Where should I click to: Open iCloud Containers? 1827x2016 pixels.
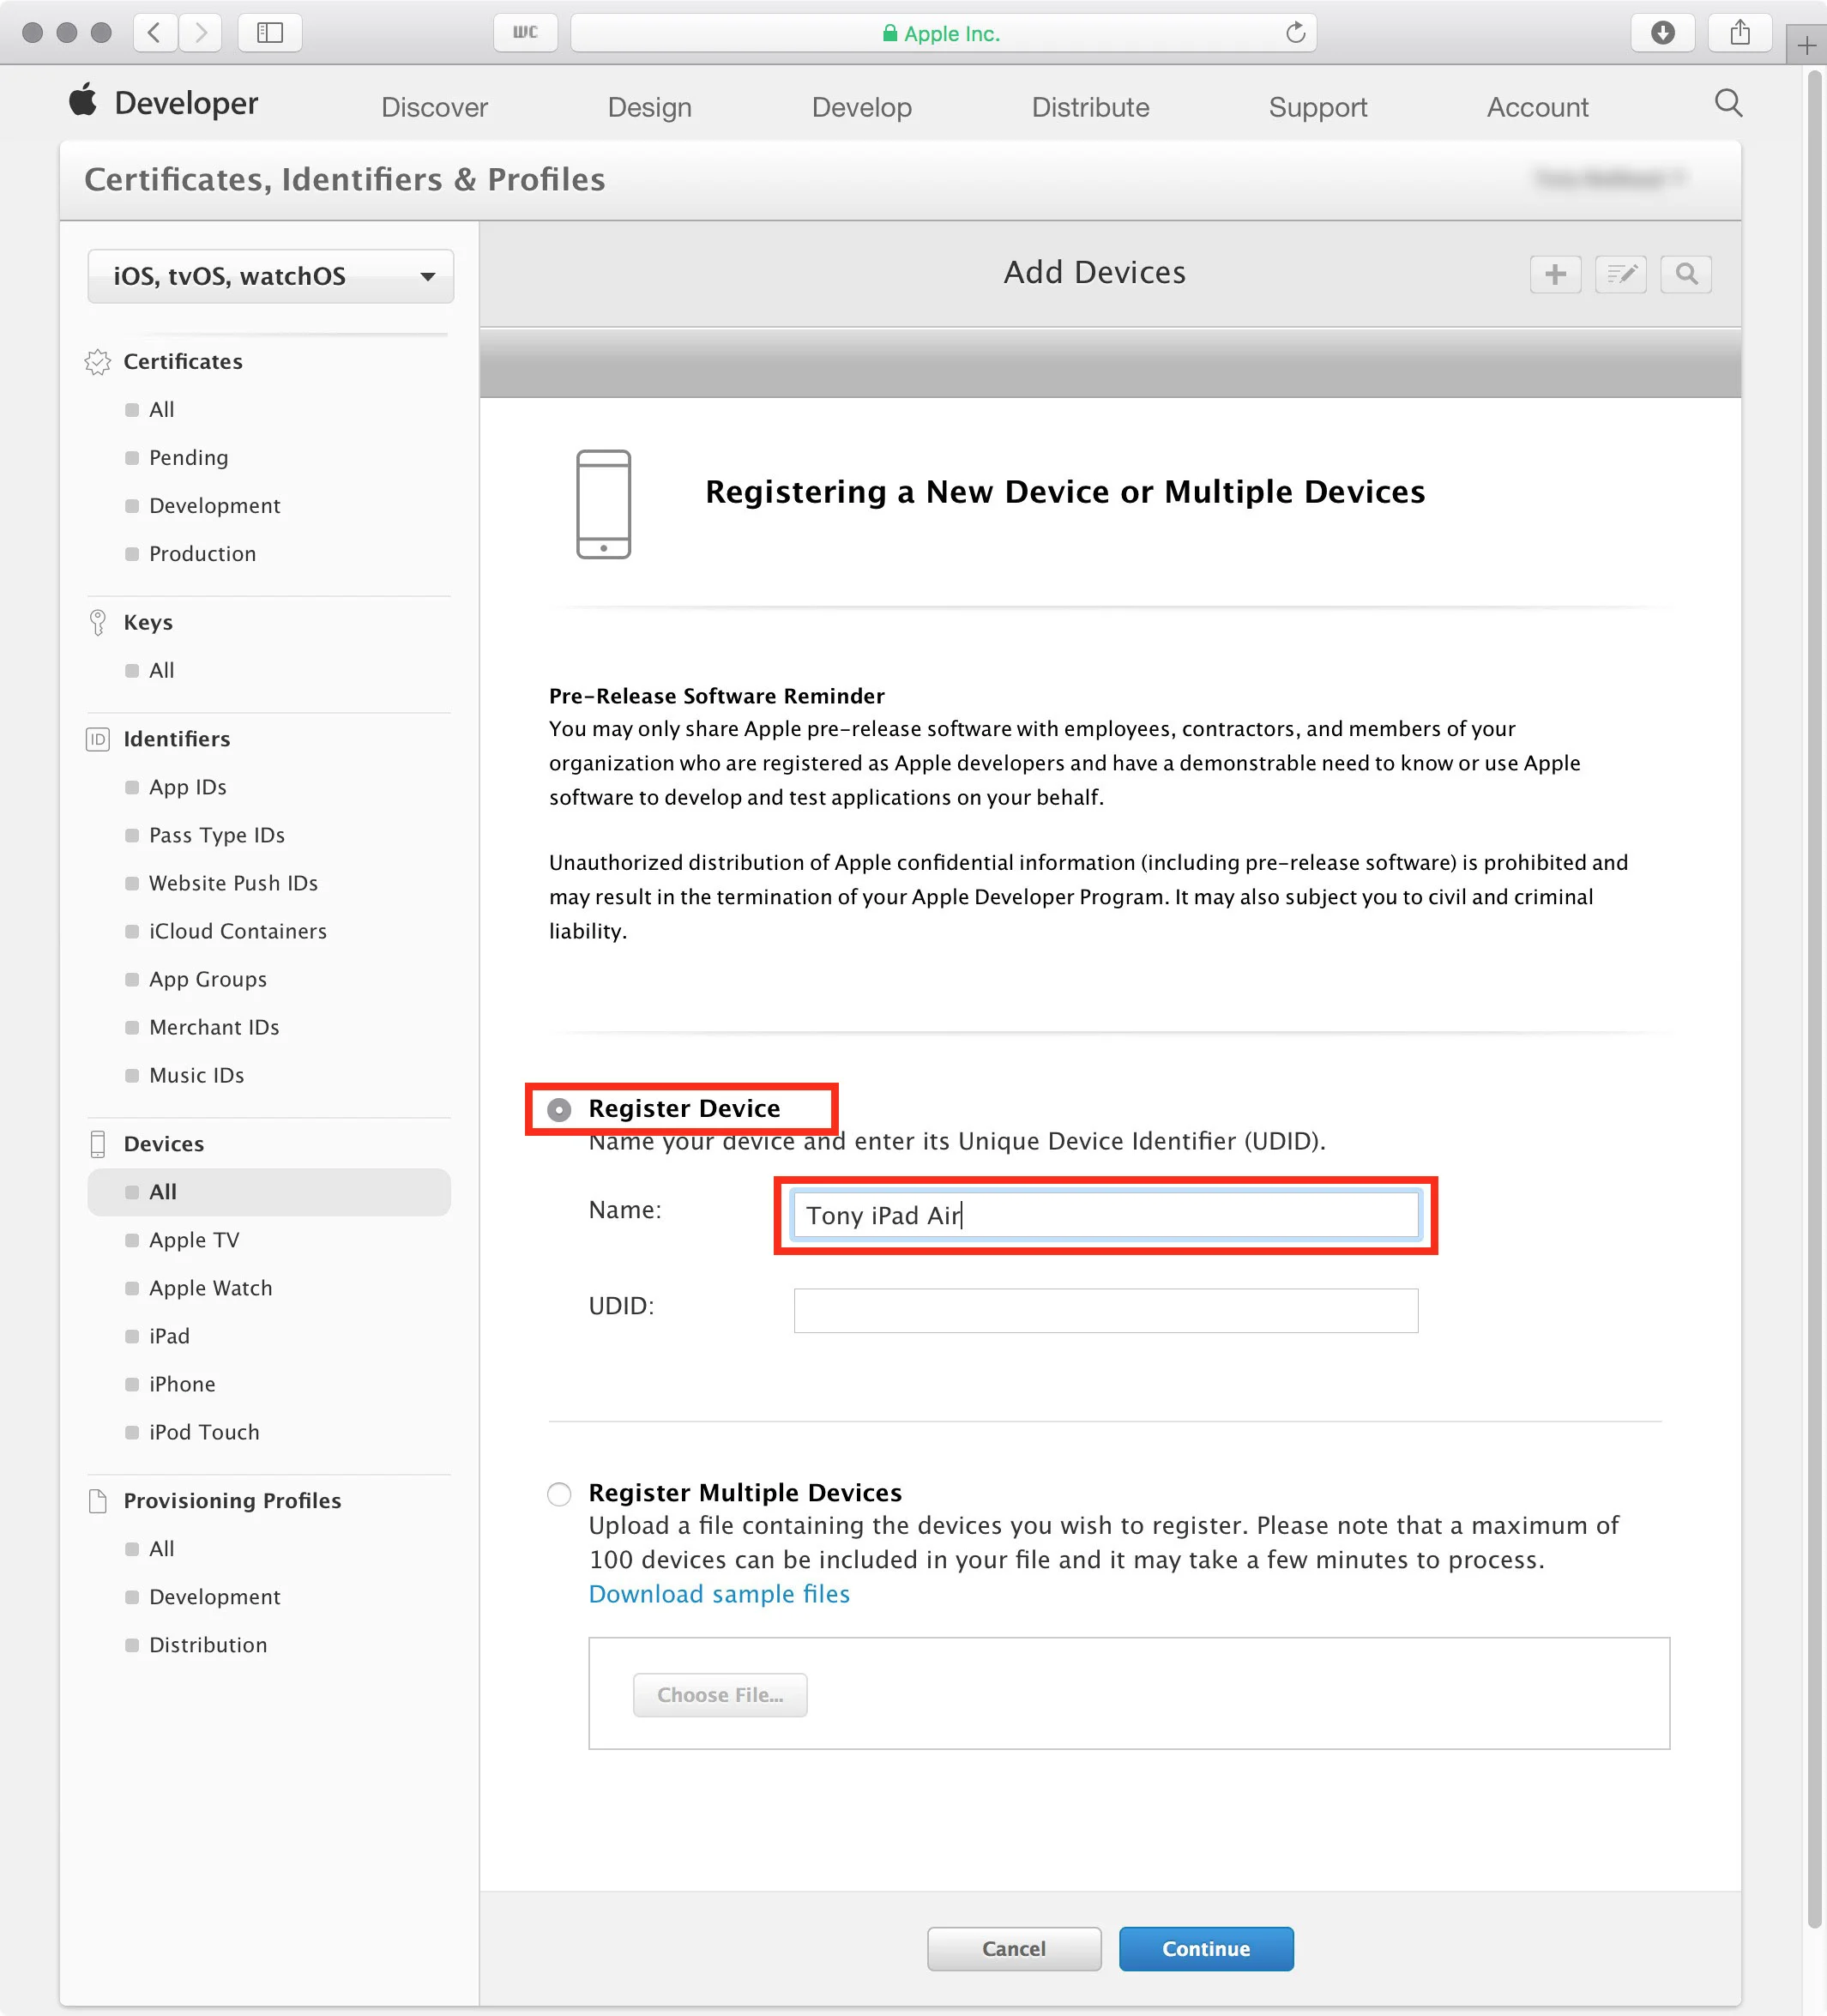click(x=237, y=932)
